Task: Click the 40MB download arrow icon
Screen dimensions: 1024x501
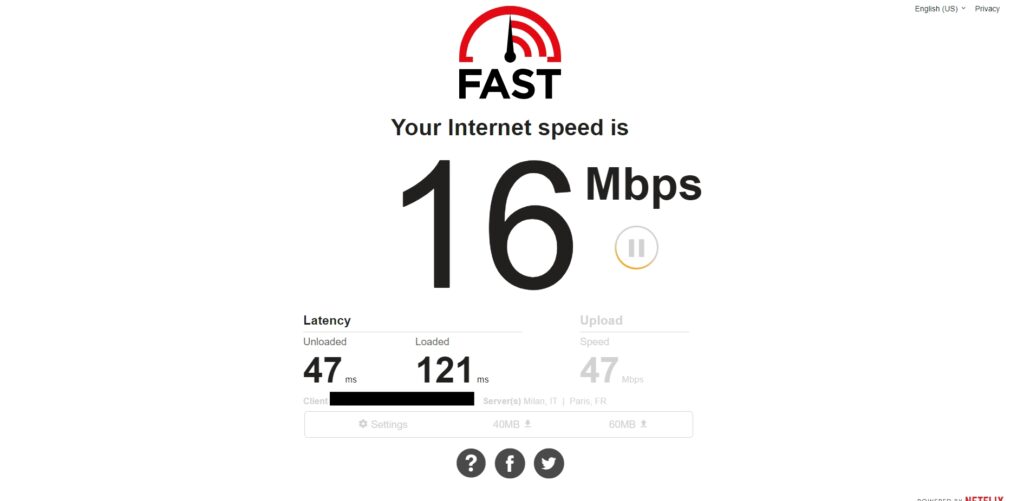Action: pos(528,424)
